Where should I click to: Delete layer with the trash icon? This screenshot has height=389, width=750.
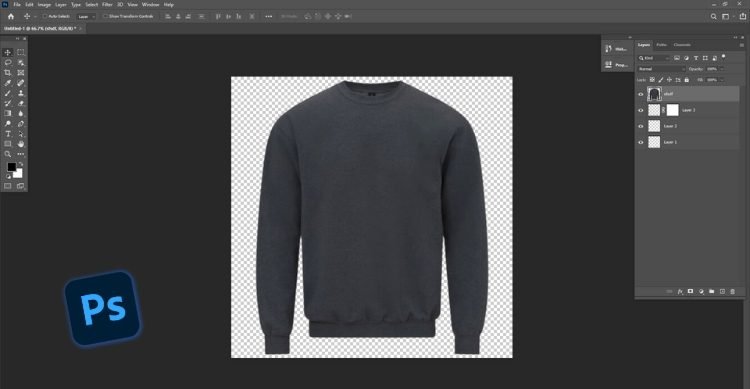[x=732, y=291]
